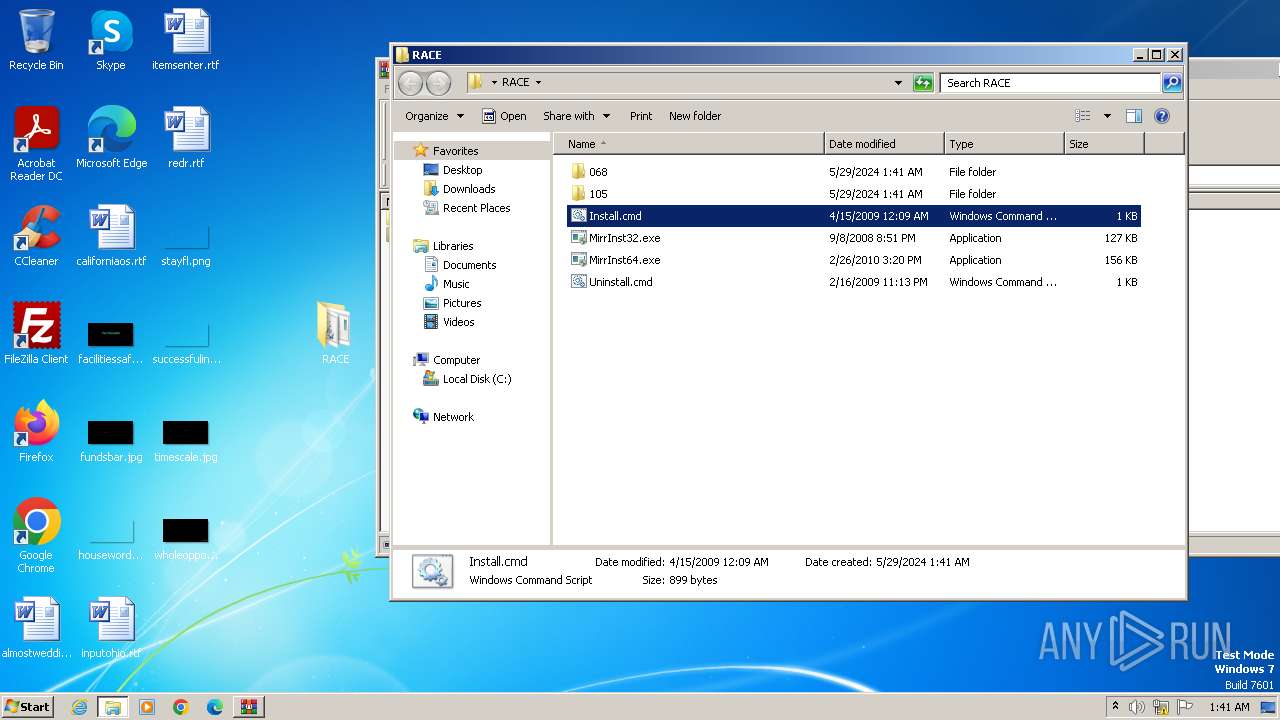
Task: Launch Firefox from the desktop
Action: [x=36, y=432]
